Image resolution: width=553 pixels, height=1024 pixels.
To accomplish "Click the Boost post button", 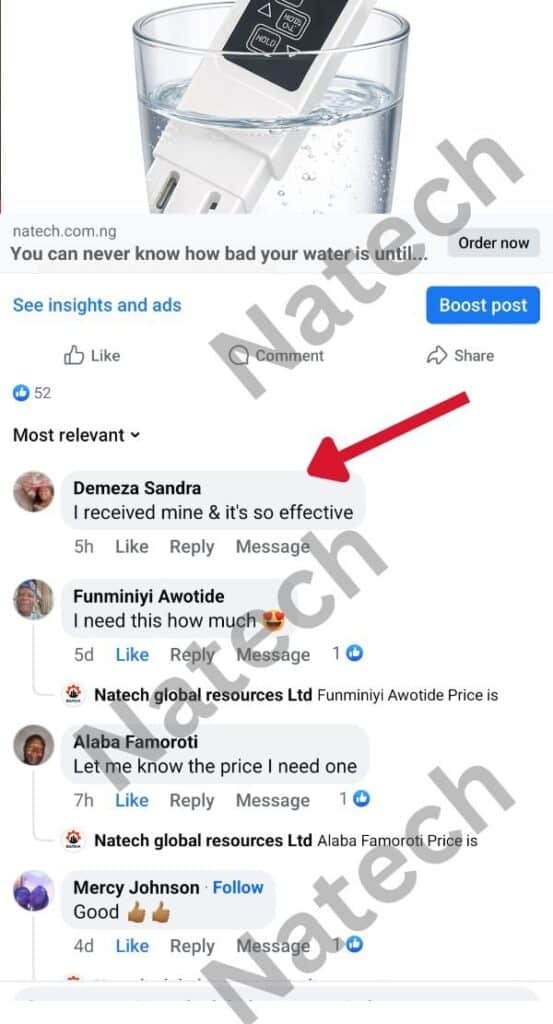I will tap(483, 305).
